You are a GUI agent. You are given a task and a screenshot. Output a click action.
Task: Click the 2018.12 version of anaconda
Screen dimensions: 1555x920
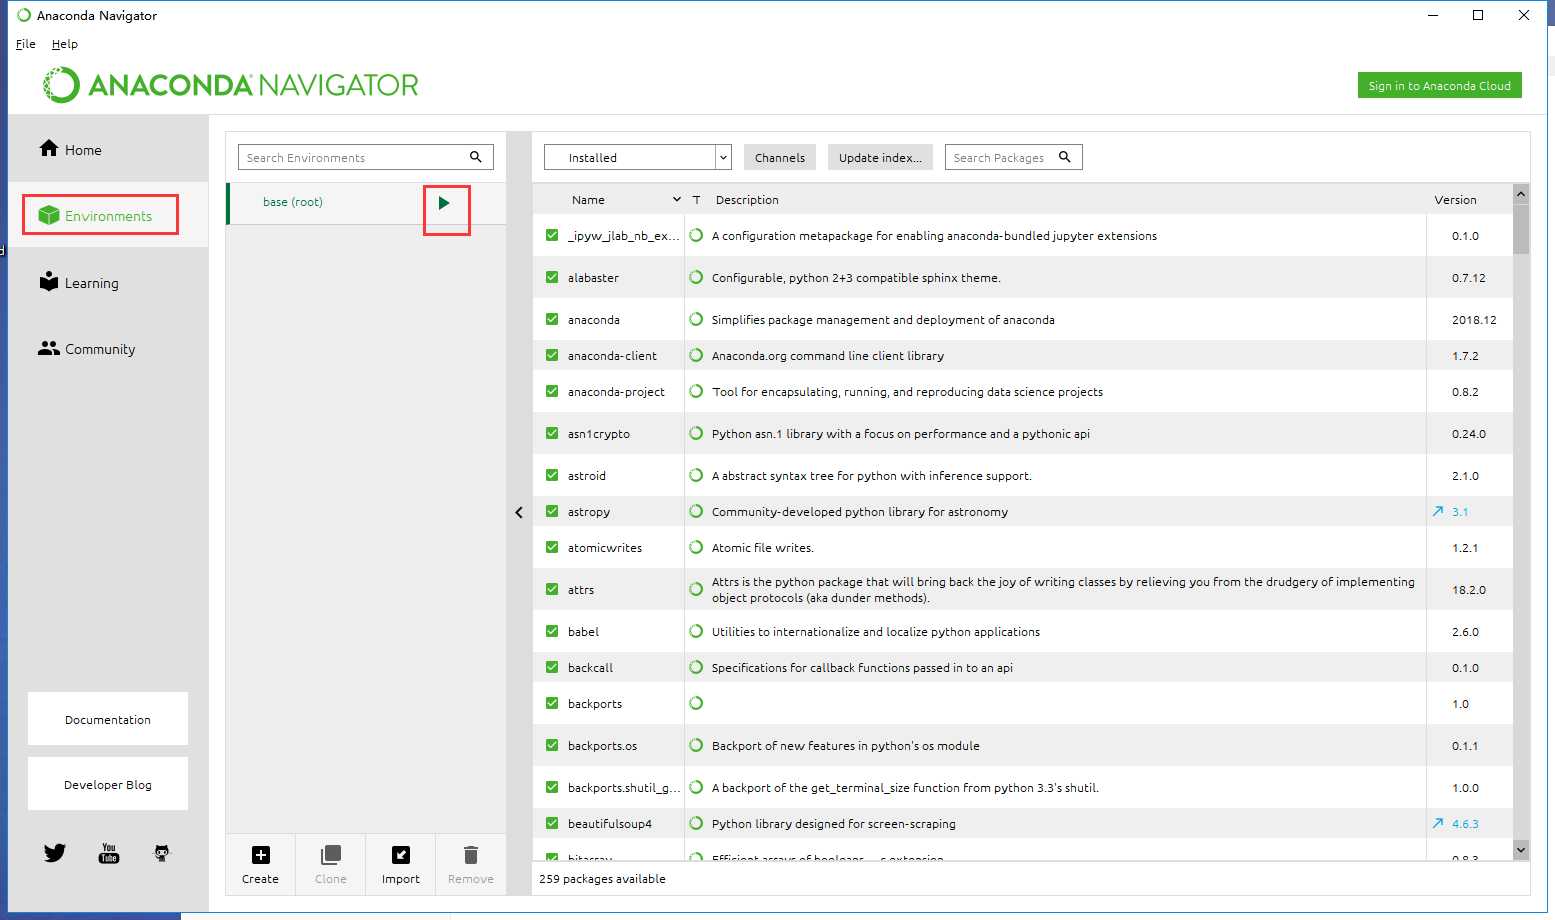pyautogui.click(x=1474, y=320)
